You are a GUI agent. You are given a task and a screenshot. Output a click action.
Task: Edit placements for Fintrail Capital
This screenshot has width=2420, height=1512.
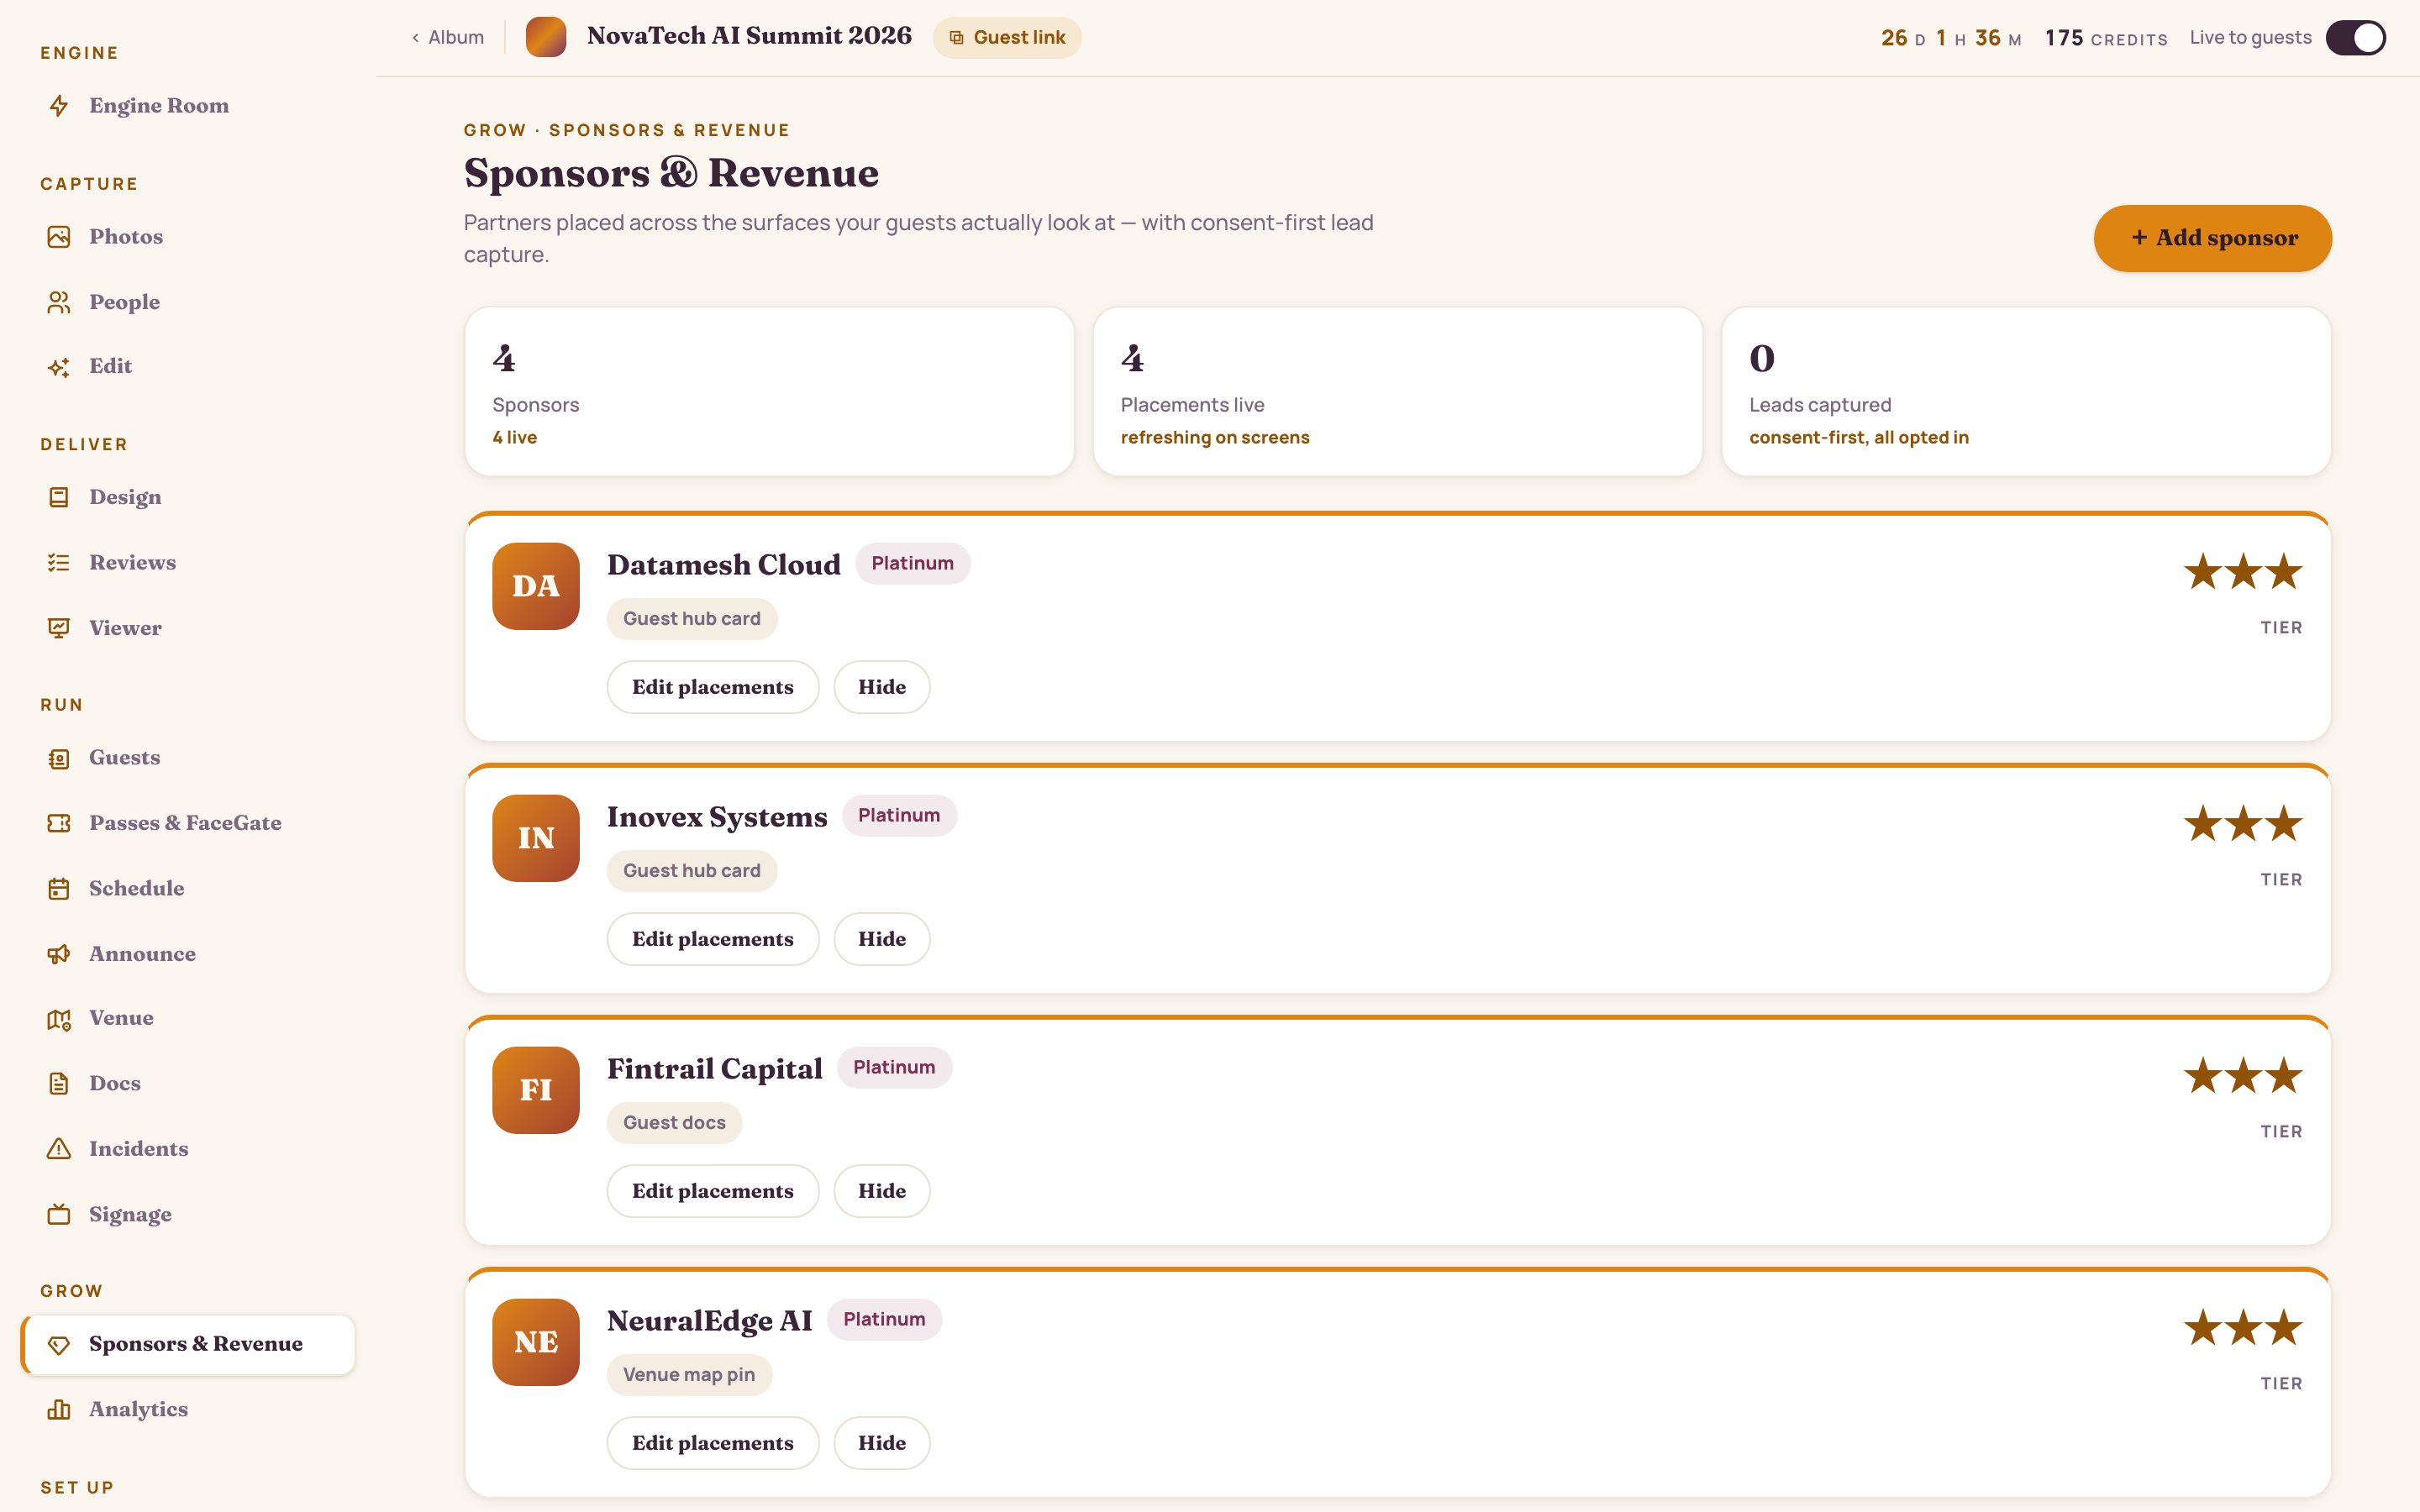(713, 1191)
